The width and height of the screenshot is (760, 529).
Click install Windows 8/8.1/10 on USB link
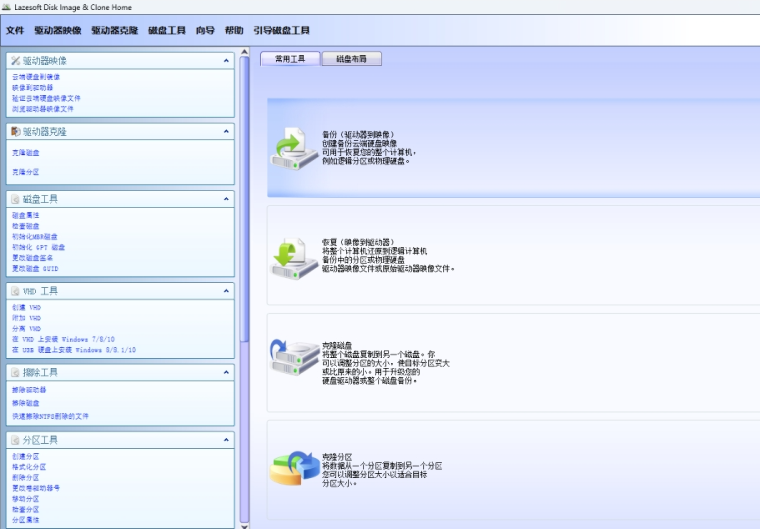pyautogui.click(x=74, y=350)
